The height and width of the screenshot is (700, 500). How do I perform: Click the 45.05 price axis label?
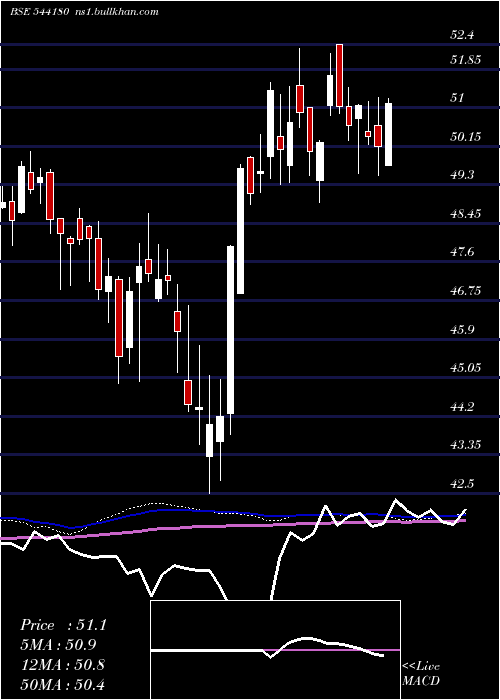pyautogui.click(x=466, y=368)
